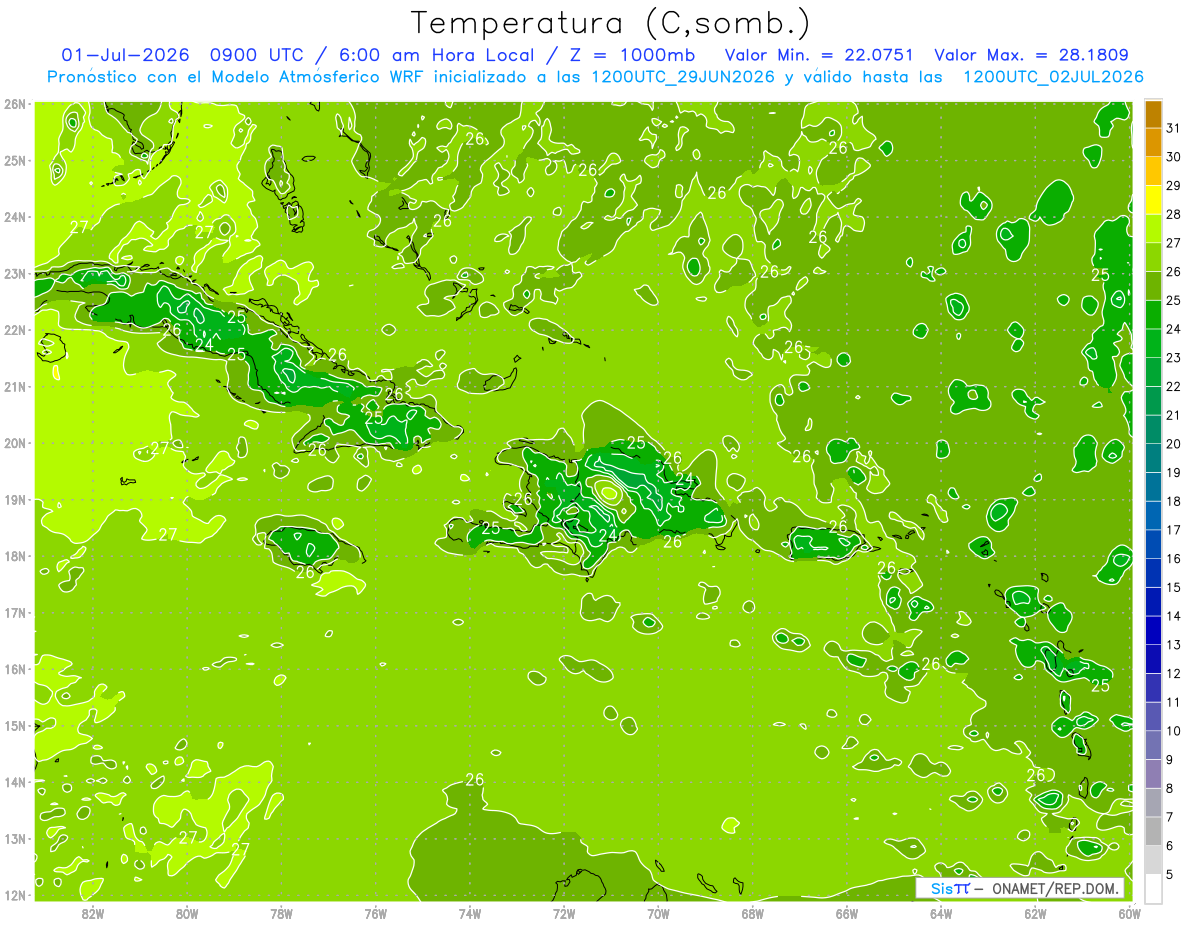Select the orange colorbar swatch between 30 and 31
Viewport: 1200px width, 927px height.
[1153, 143]
